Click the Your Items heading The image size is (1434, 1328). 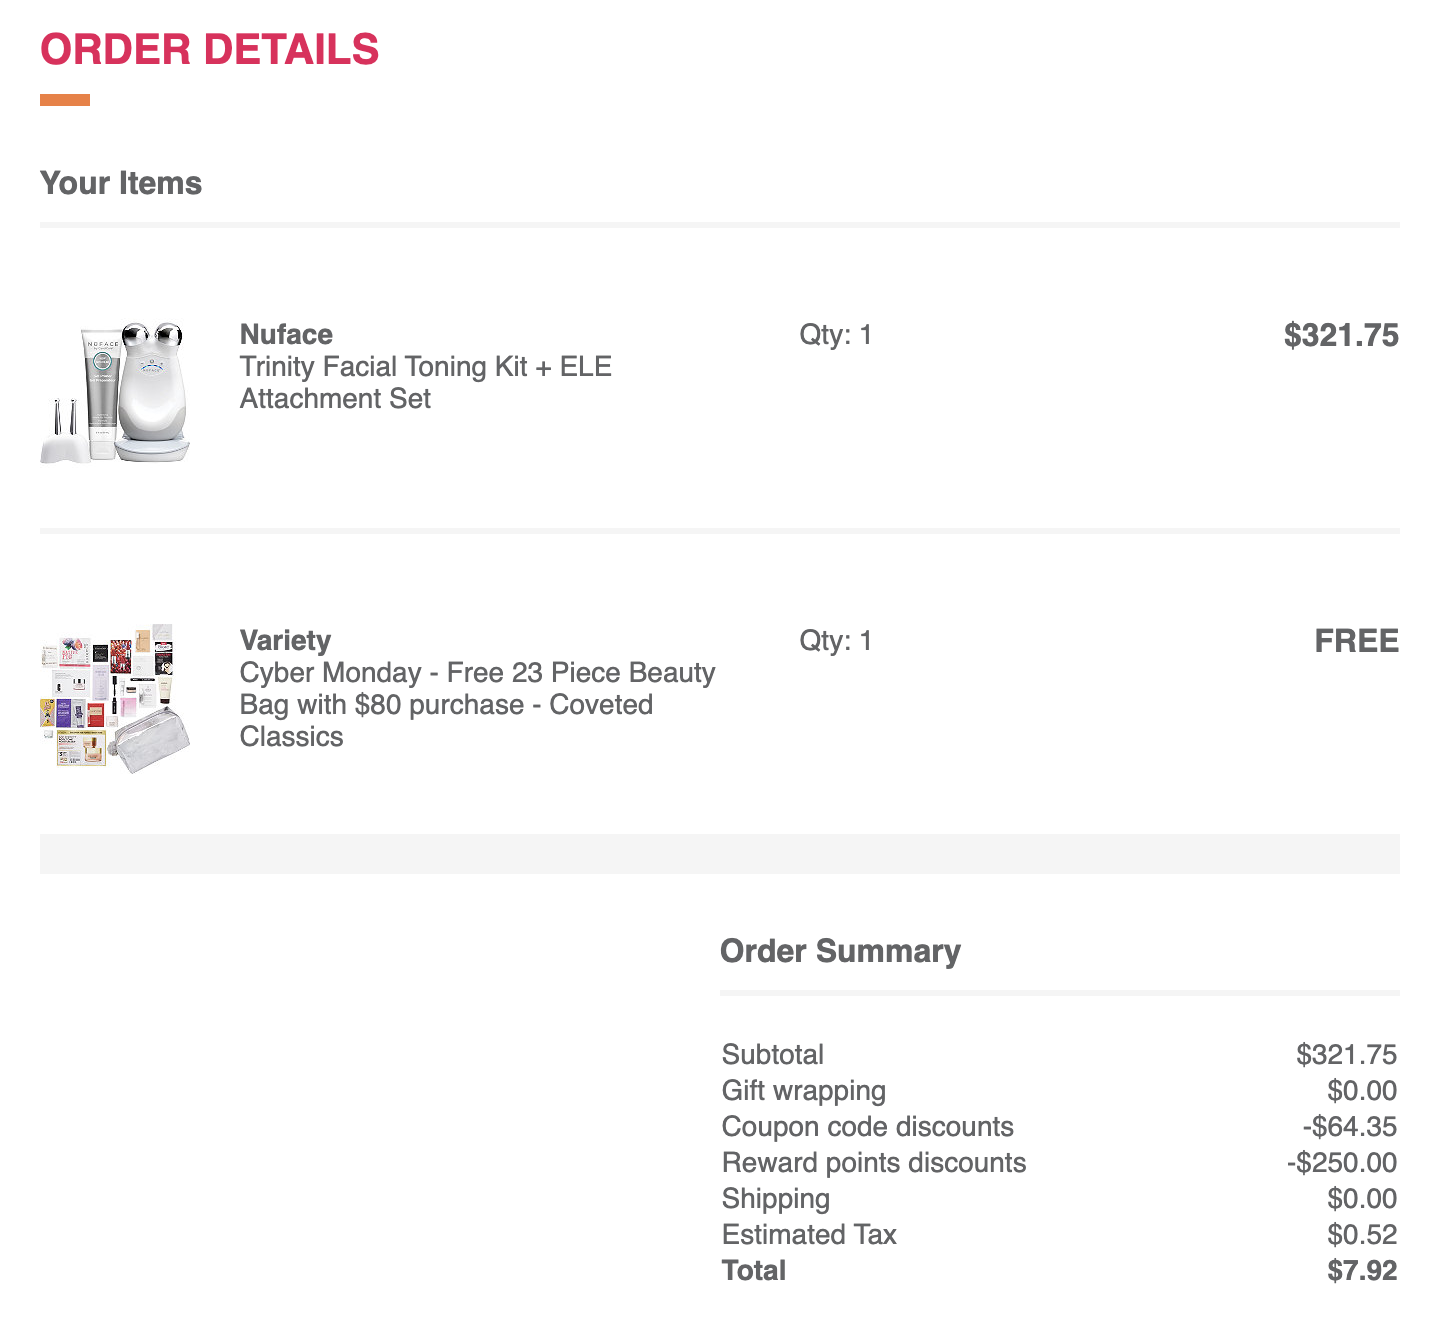point(121,184)
